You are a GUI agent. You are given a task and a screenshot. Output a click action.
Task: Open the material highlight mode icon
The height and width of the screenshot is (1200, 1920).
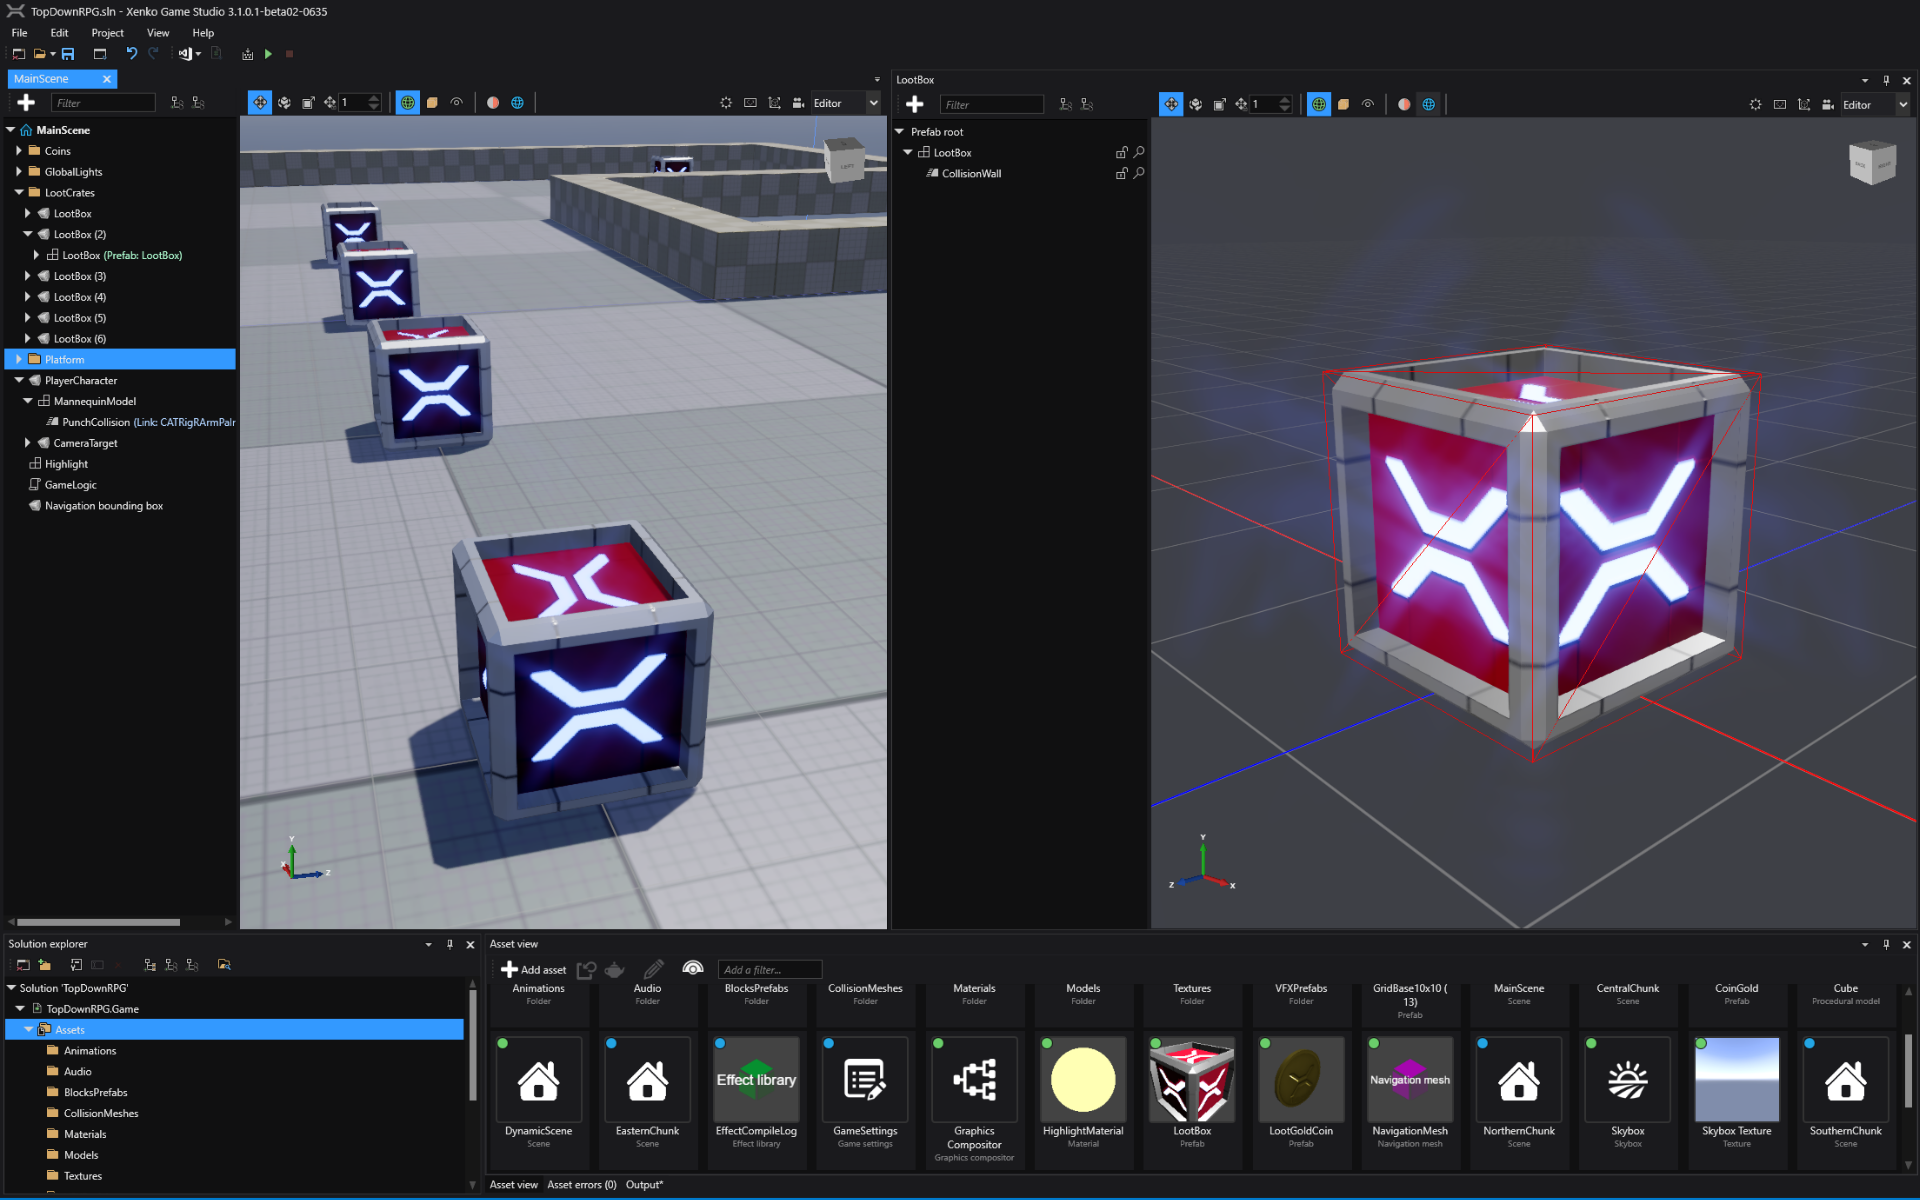click(493, 102)
